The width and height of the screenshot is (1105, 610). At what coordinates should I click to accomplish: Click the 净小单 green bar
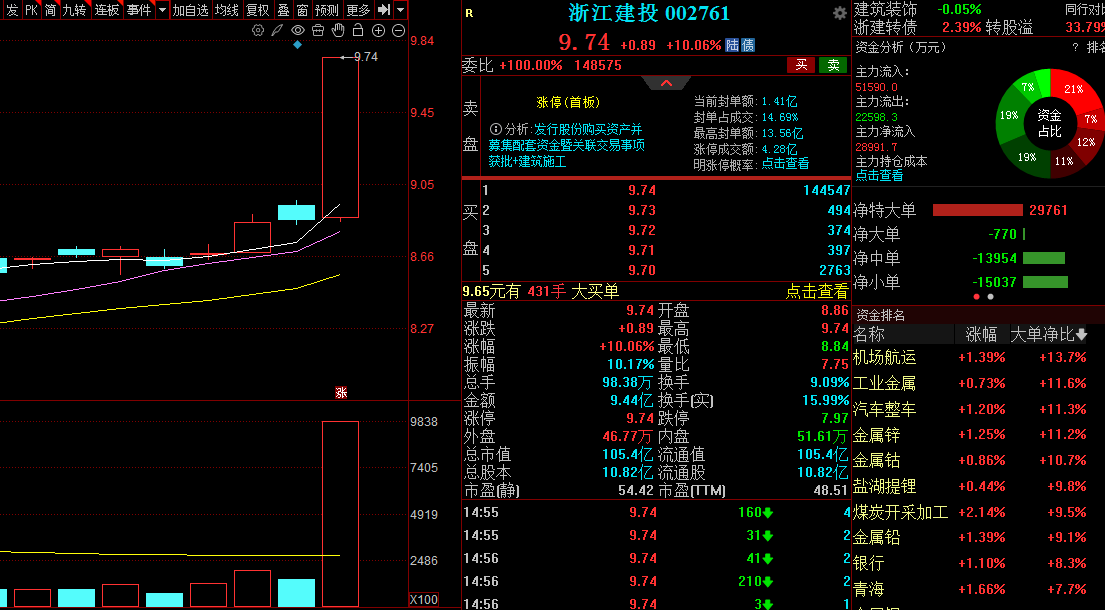pos(1045,282)
